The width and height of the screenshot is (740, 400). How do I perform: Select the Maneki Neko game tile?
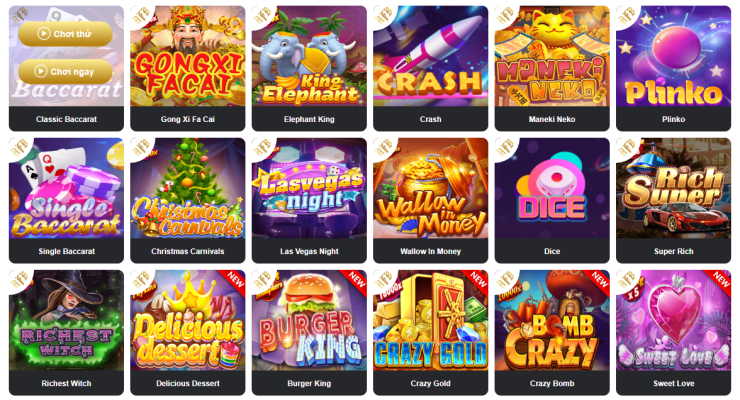pos(552,56)
